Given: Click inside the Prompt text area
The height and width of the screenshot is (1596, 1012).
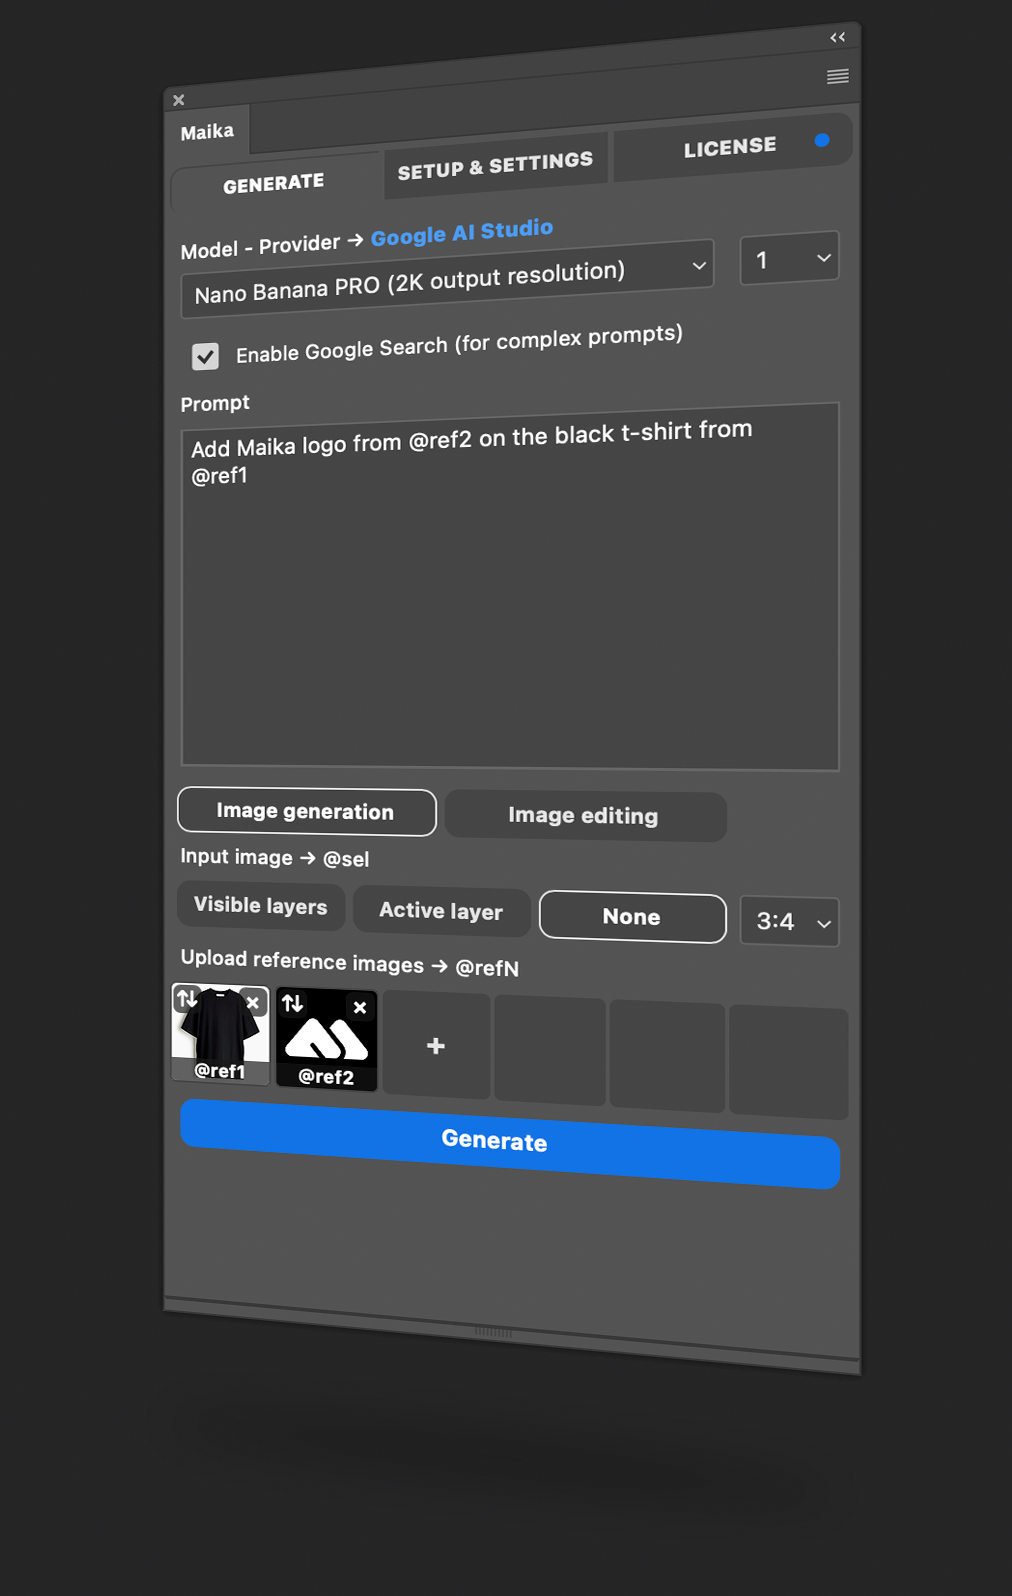Looking at the screenshot, I should point(509,600).
